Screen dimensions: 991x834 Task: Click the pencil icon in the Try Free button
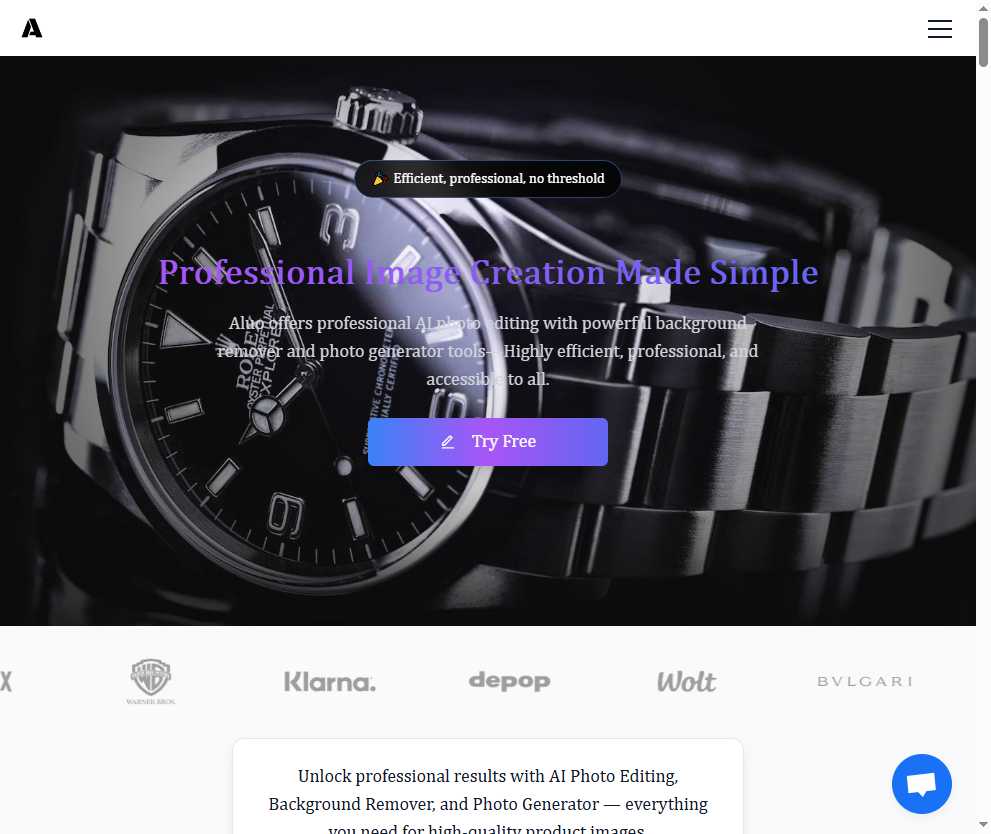click(x=447, y=442)
